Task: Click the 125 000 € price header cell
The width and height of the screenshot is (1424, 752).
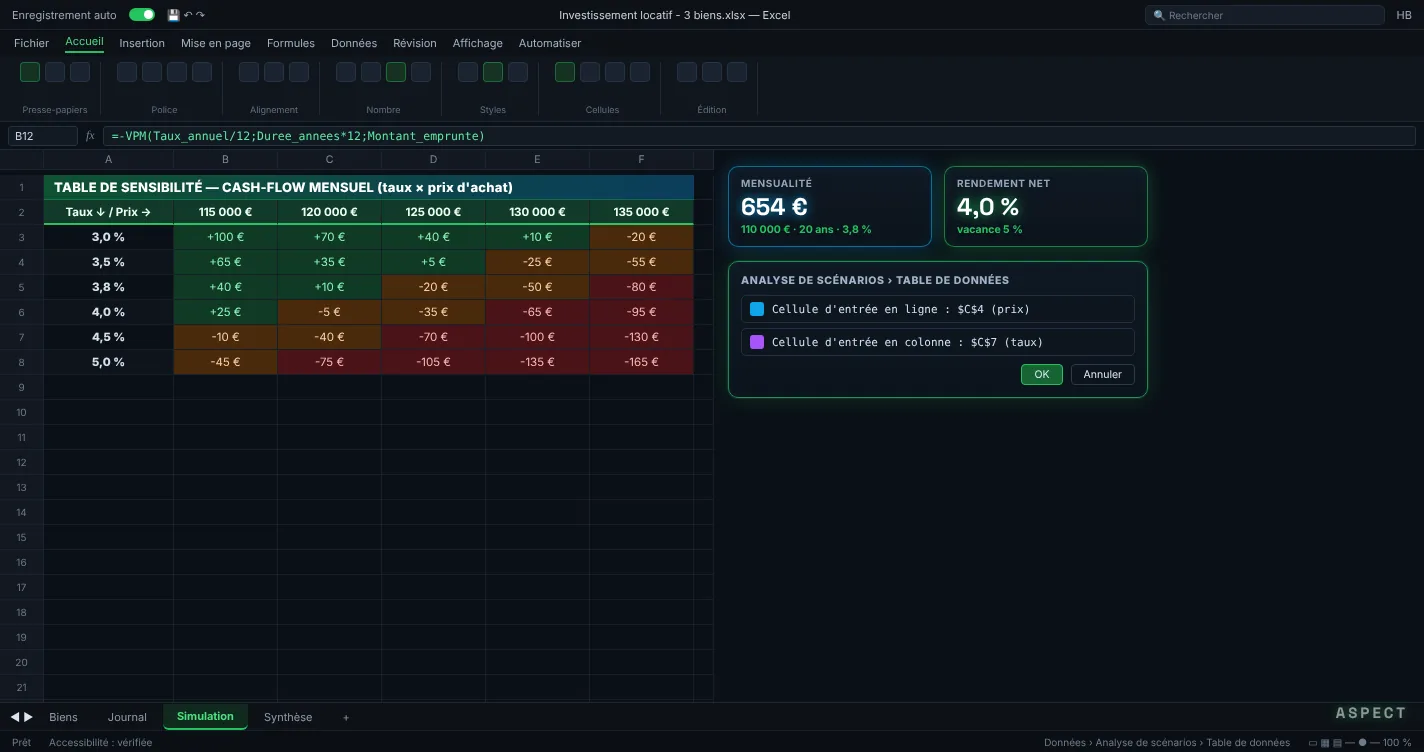Action: pyautogui.click(x=434, y=212)
